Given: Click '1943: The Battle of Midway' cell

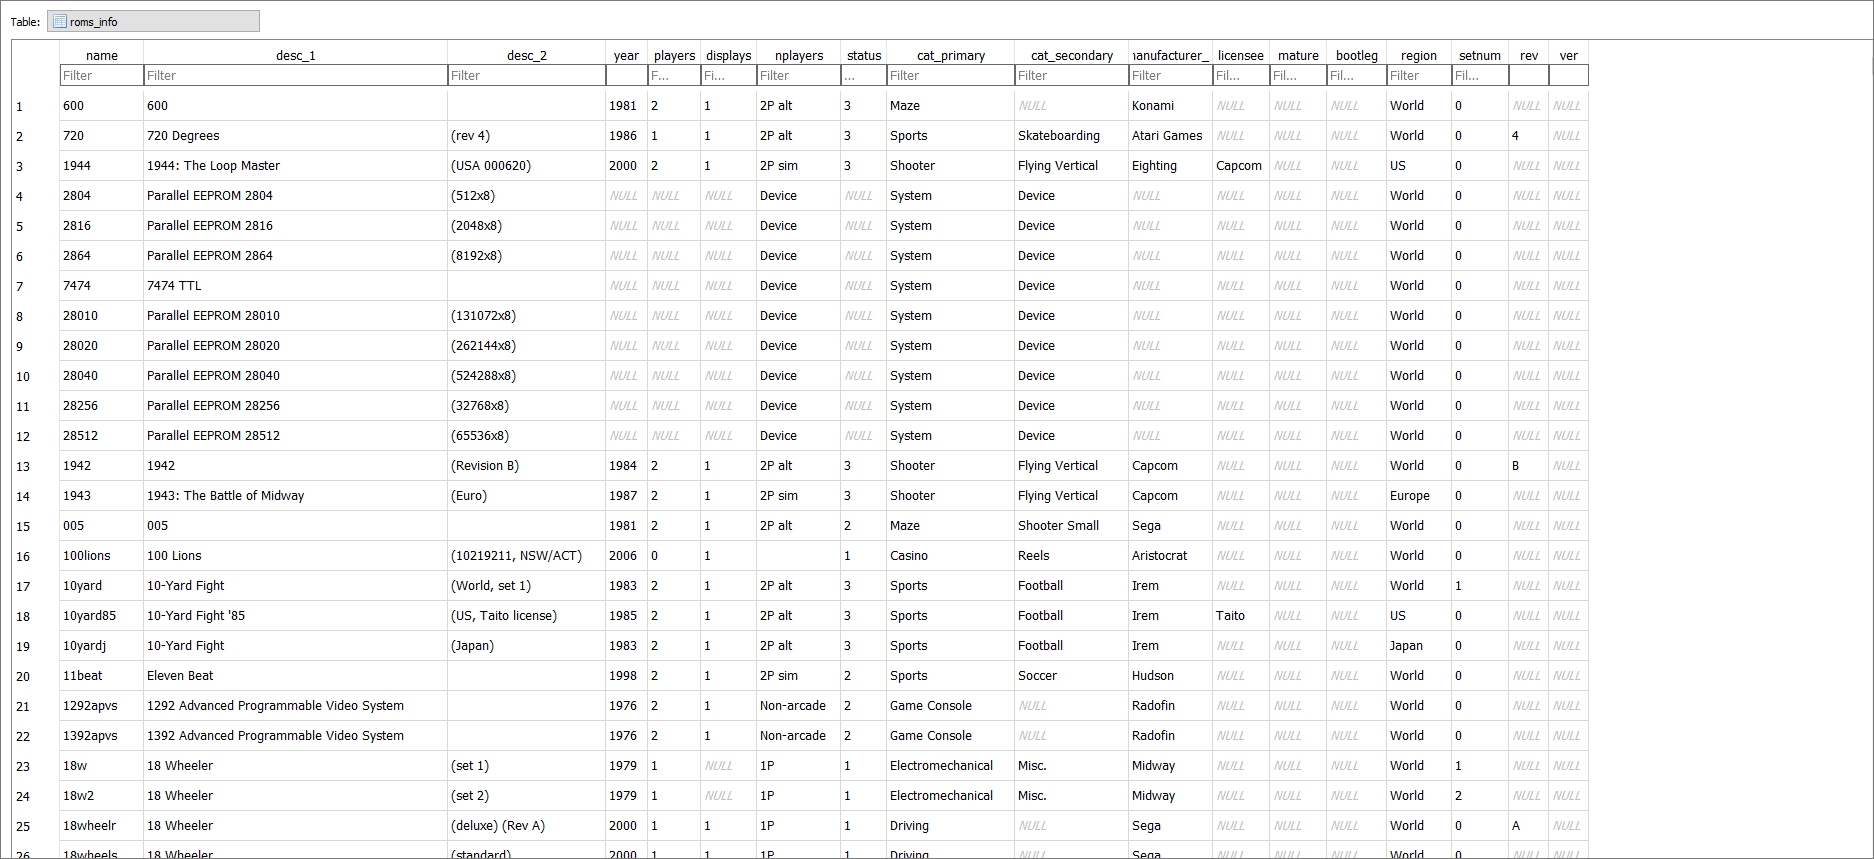Looking at the screenshot, I should [x=295, y=496].
